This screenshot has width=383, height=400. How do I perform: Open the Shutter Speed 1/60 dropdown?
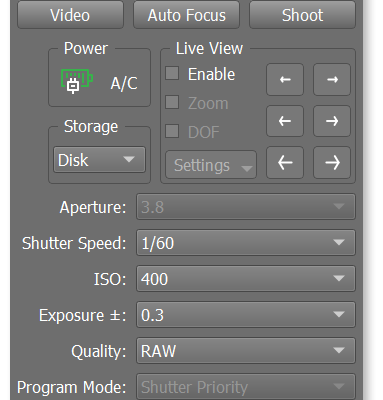pos(246,243)
